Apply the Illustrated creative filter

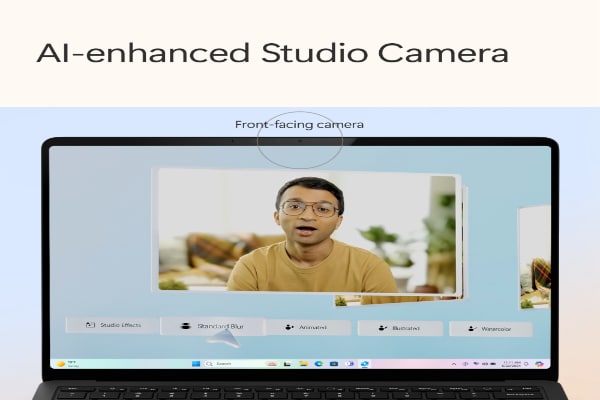tap(398, 328)
